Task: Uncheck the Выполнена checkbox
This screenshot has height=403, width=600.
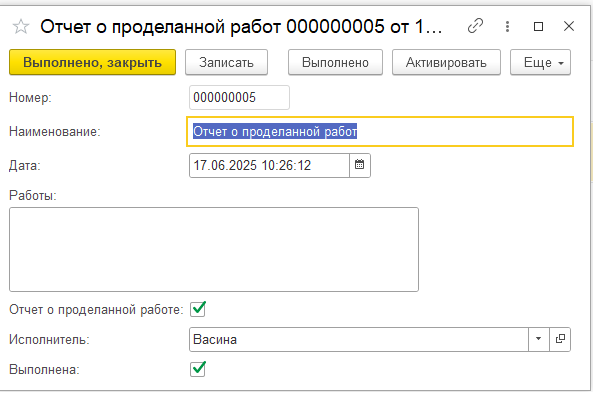Action: pyautogui.click(x=198, y=369)
